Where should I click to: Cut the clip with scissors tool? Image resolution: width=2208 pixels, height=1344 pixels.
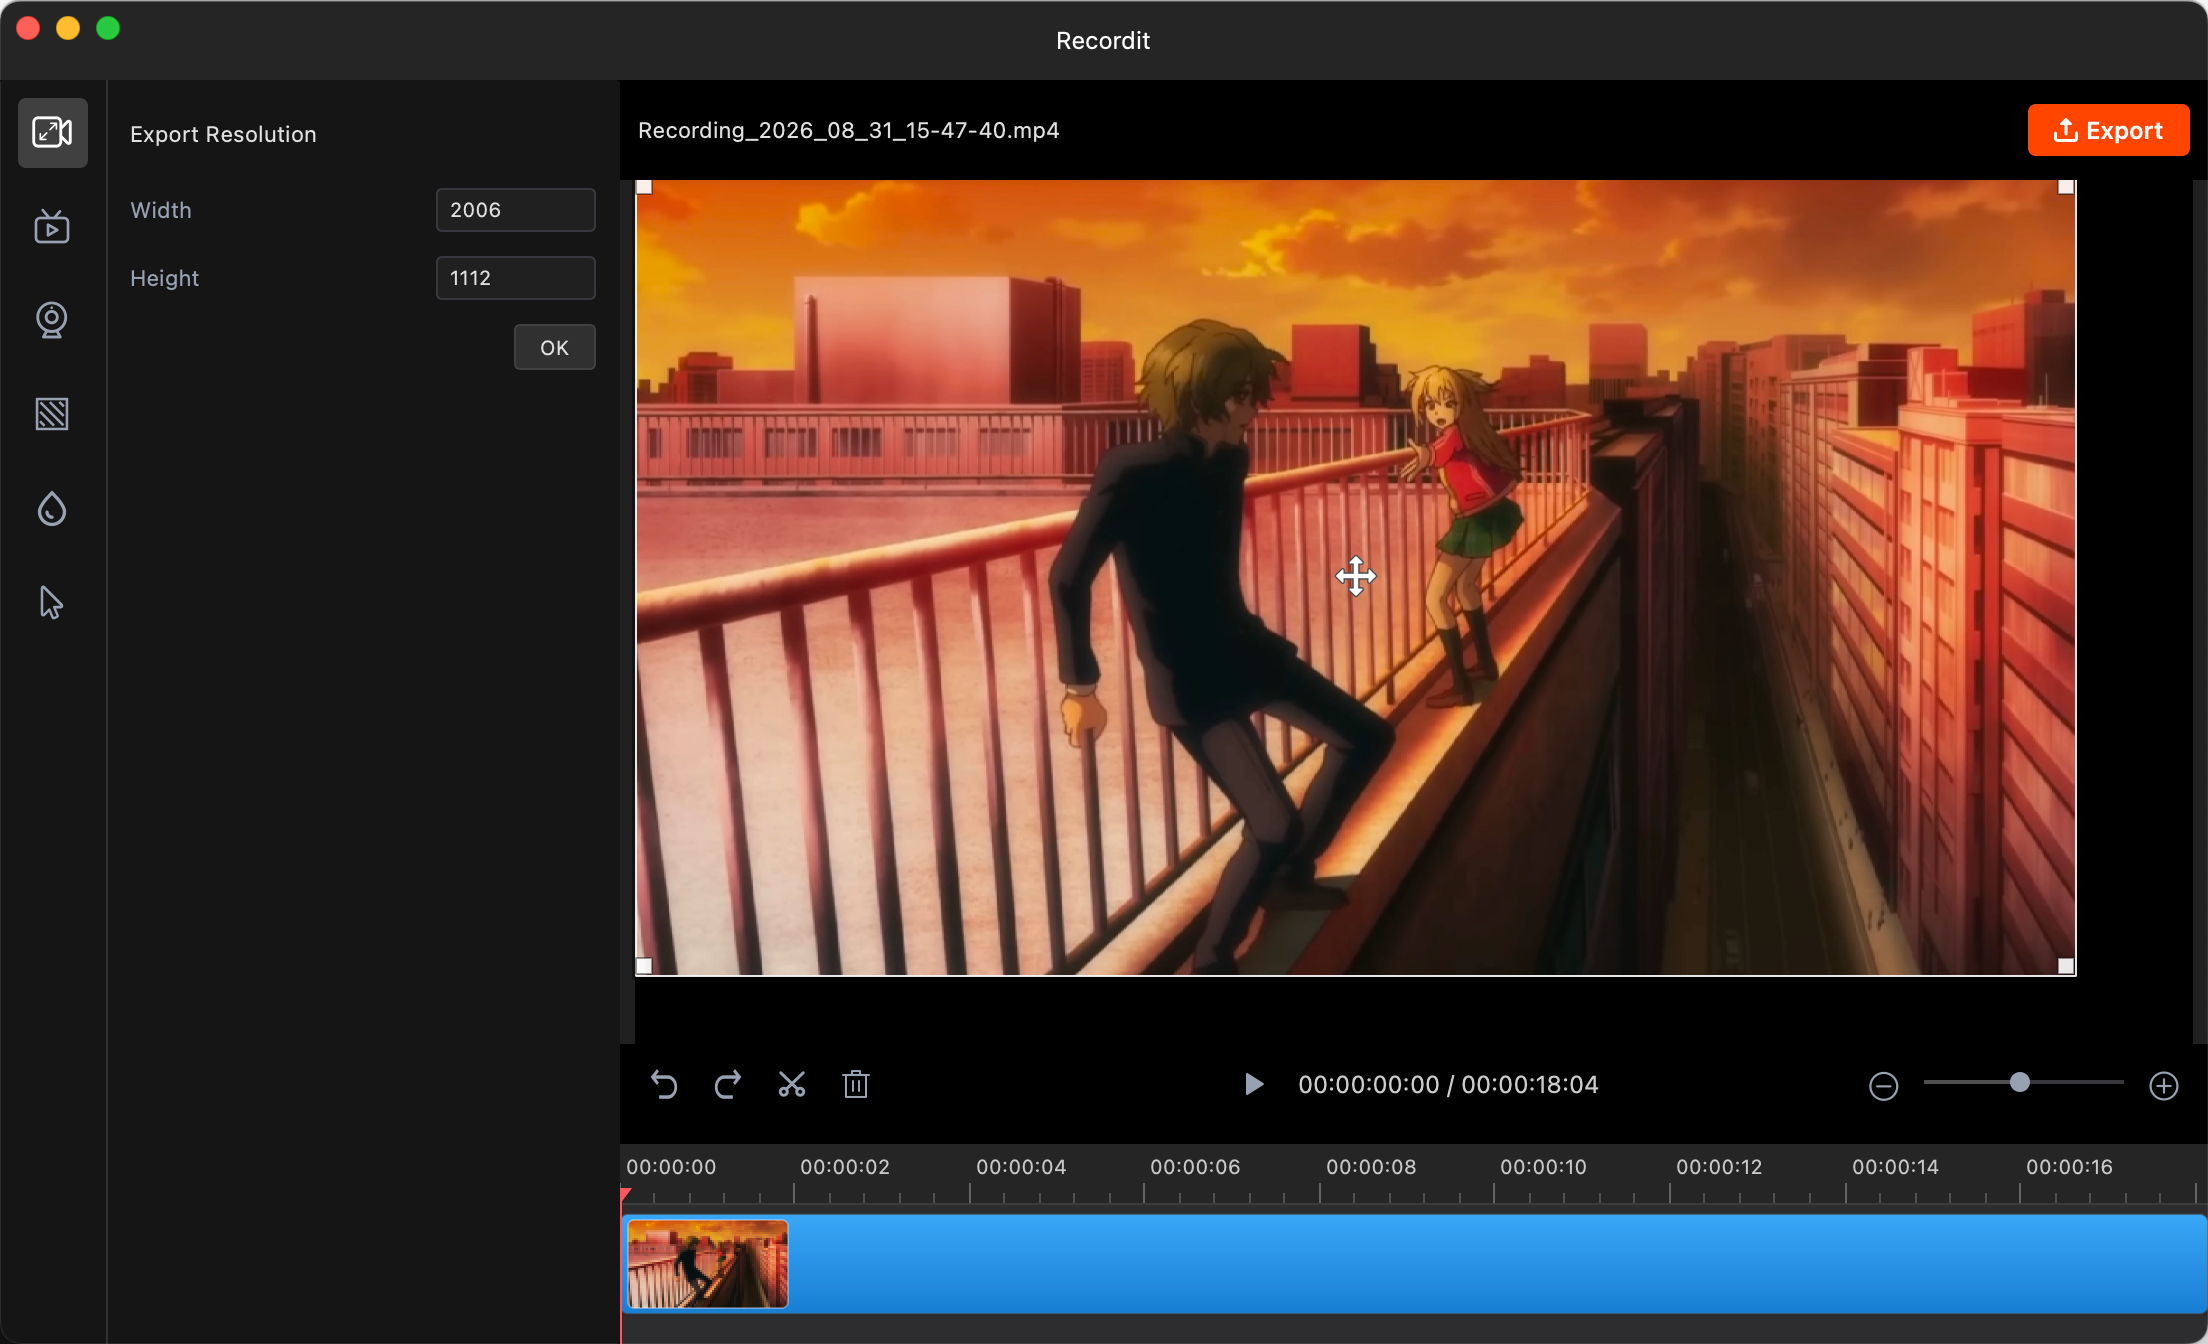click(x=792, y=1085)
